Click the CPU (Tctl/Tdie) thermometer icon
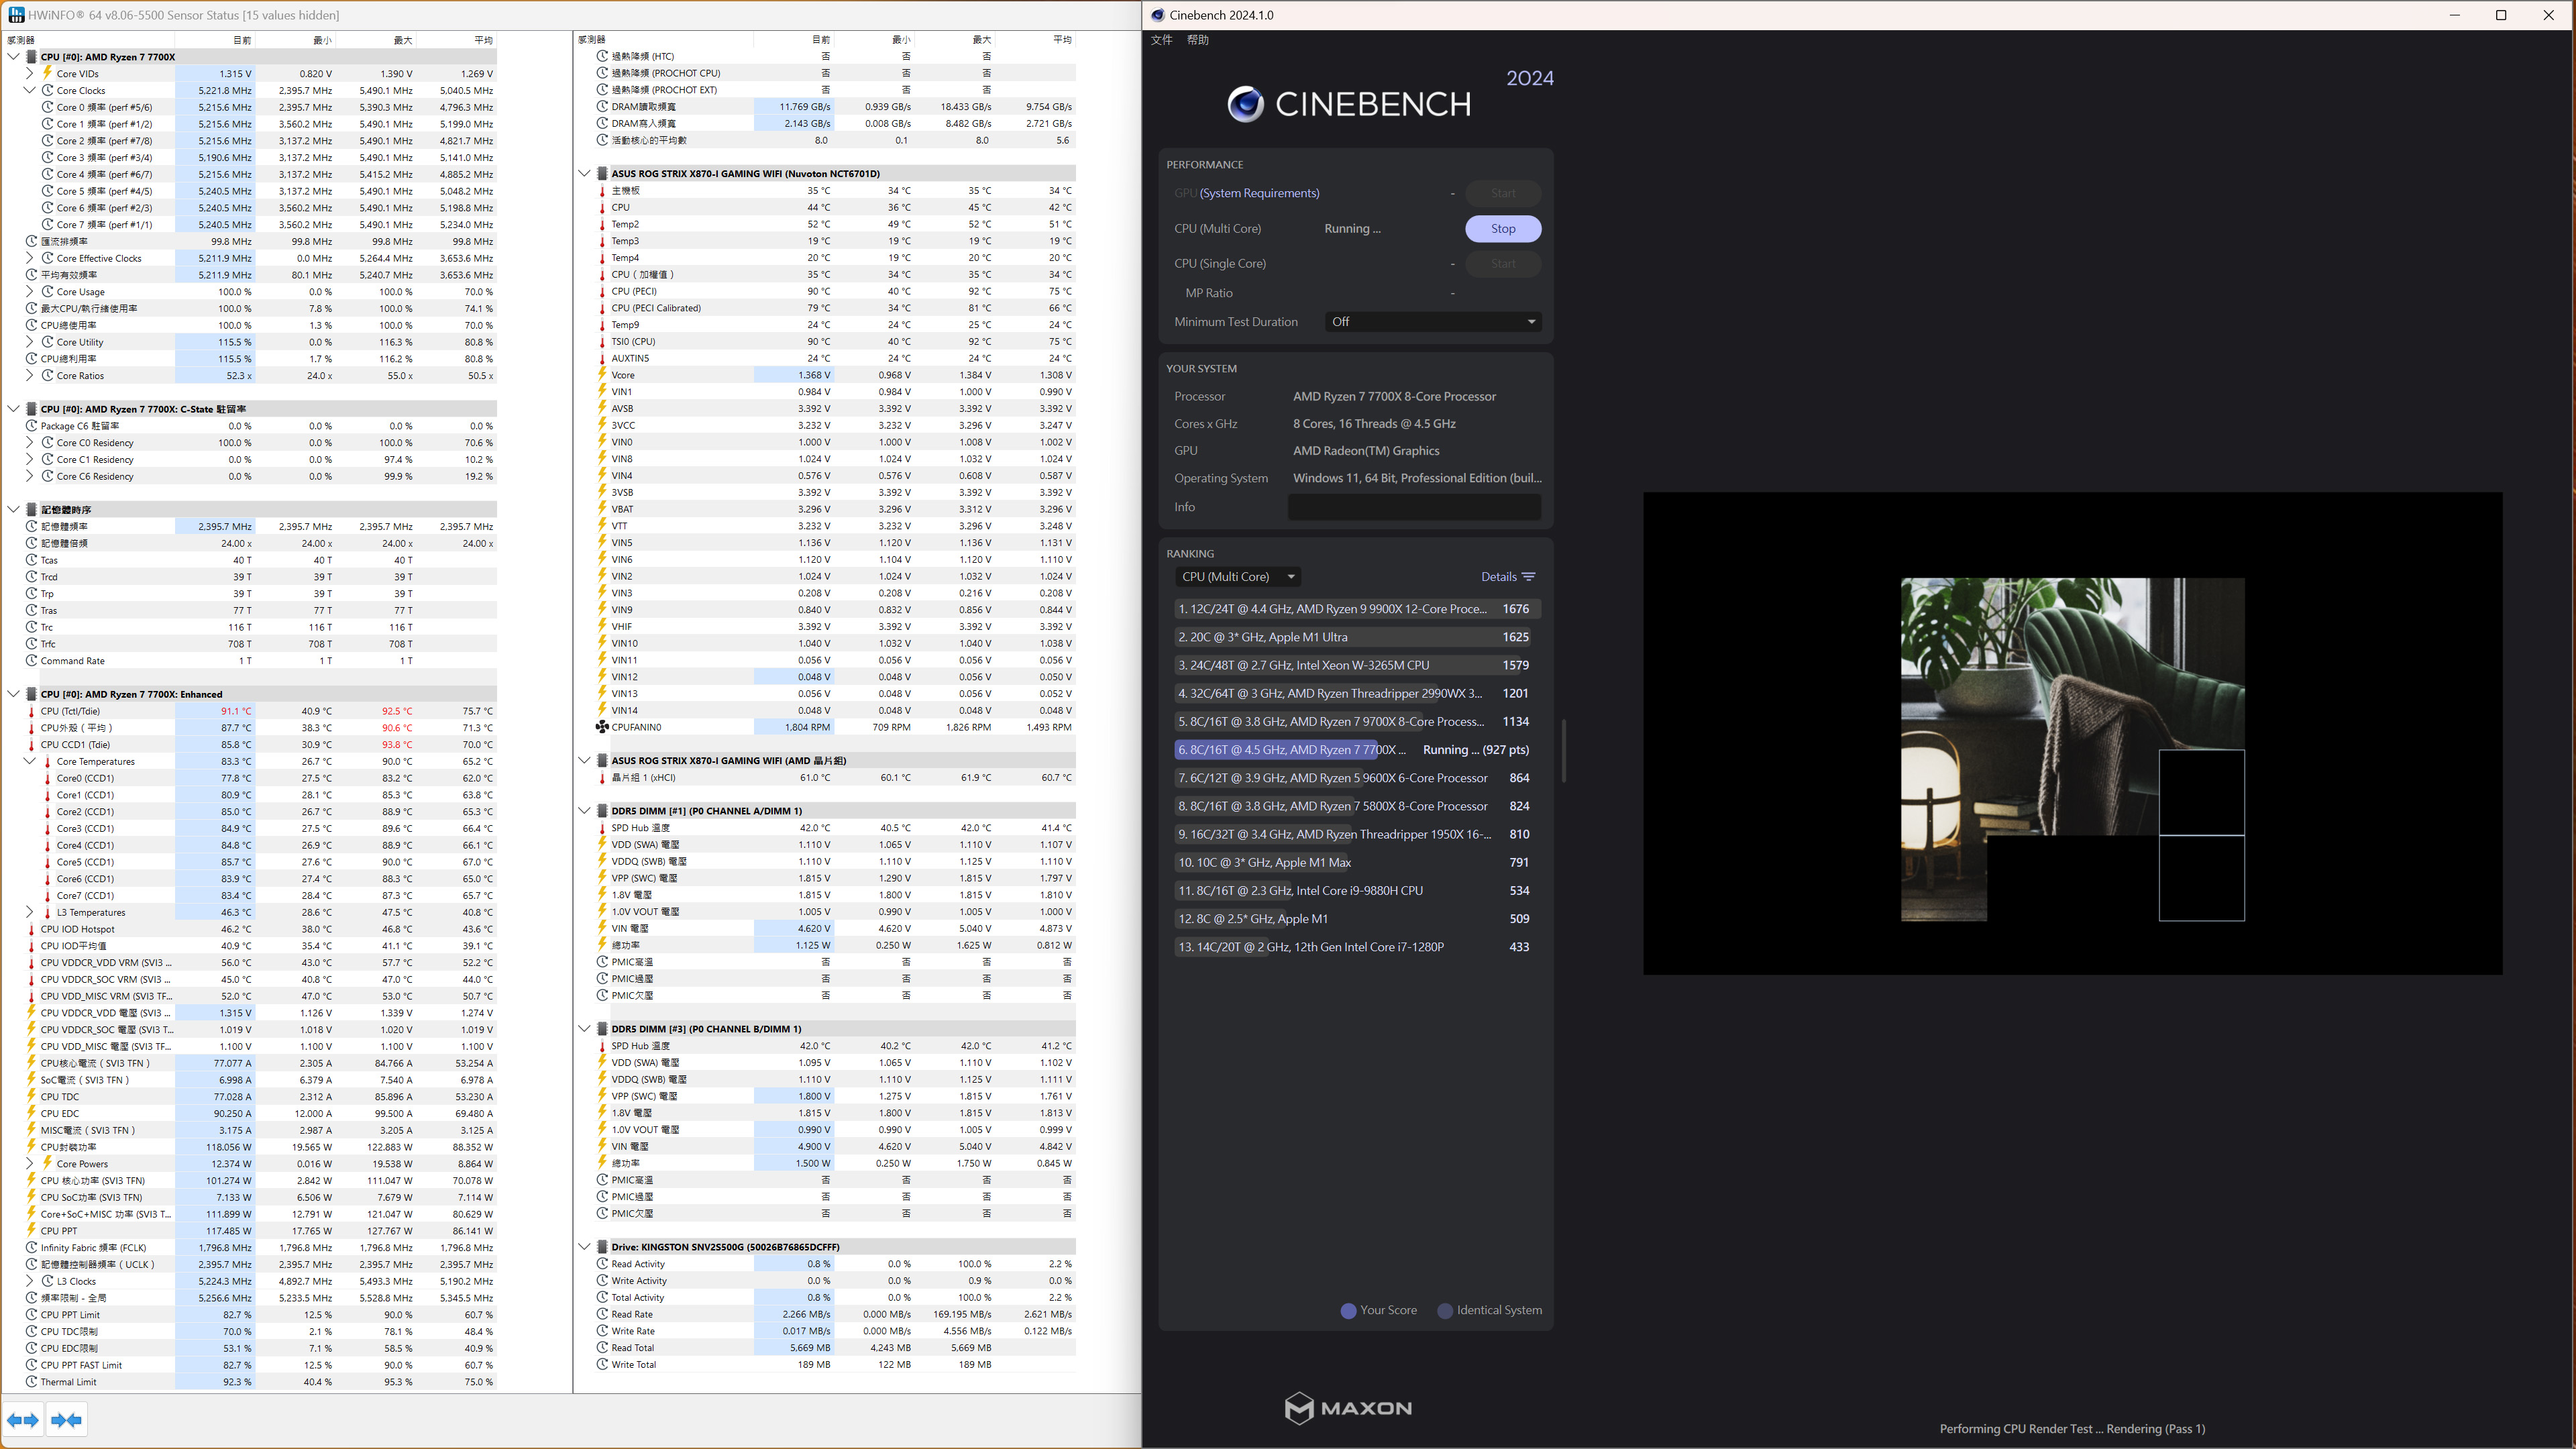Screen dimensions: 2576x1449 tap(31, 711)
